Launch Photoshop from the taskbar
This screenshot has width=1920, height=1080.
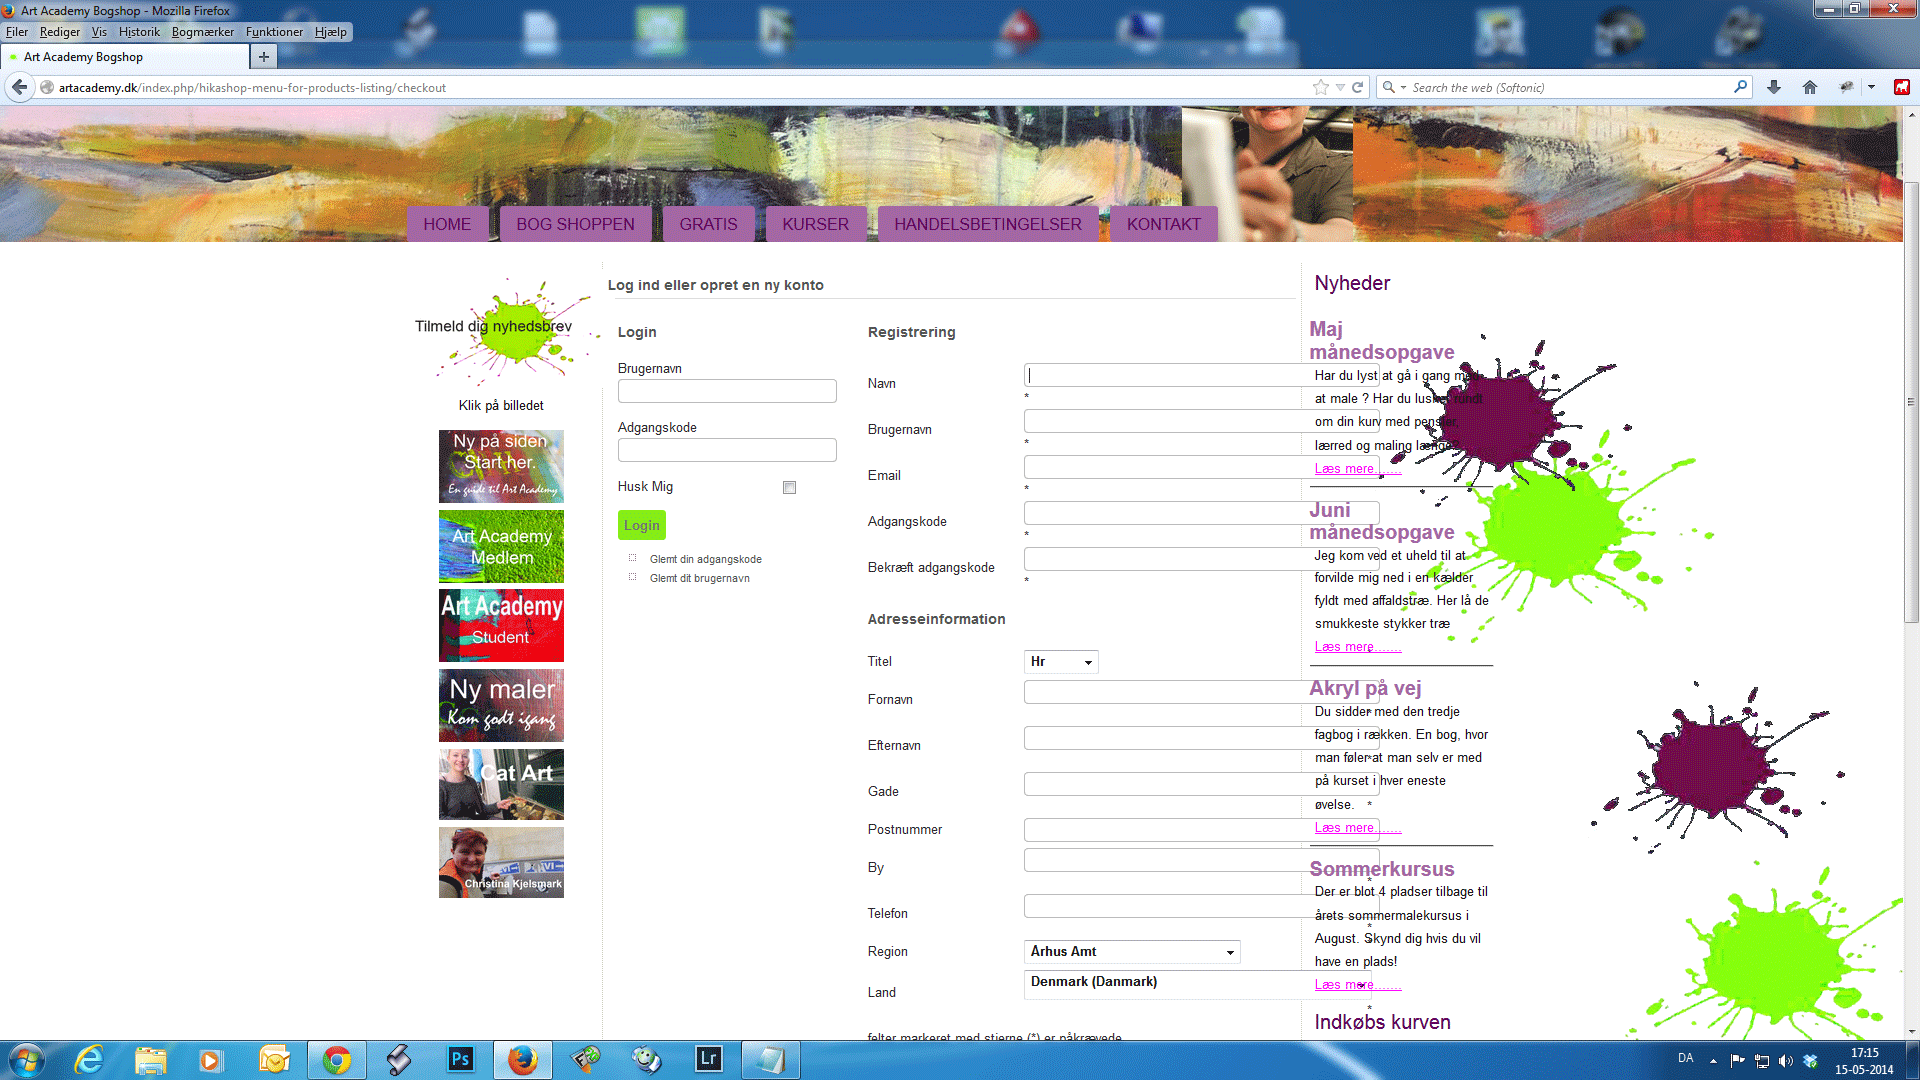pos(460,1059)
